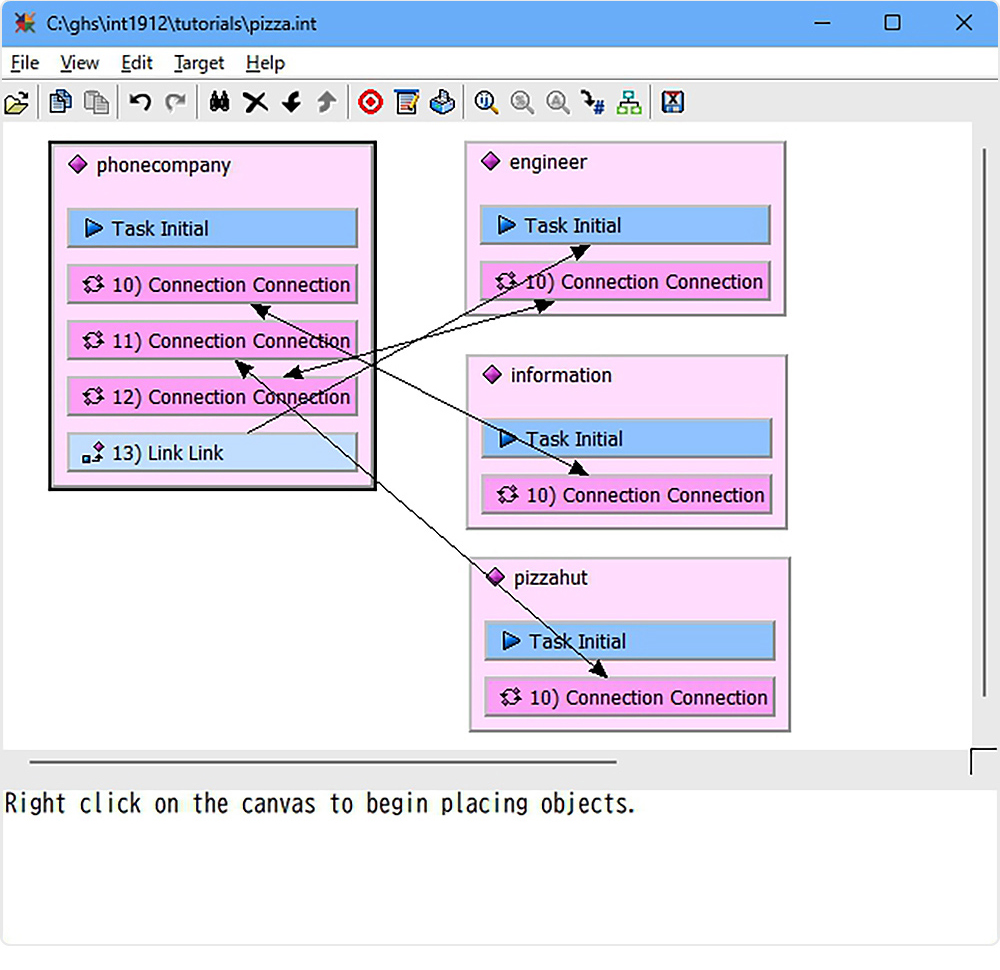1000x970 pixels.
Task: Open find using the binoculars icon
Action: (219, 102)
